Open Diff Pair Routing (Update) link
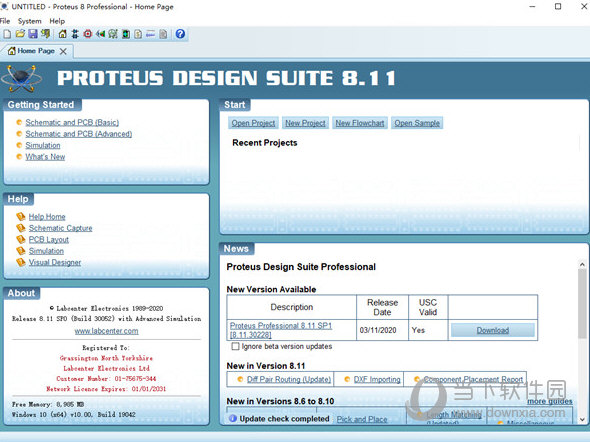 click(289, 379)
